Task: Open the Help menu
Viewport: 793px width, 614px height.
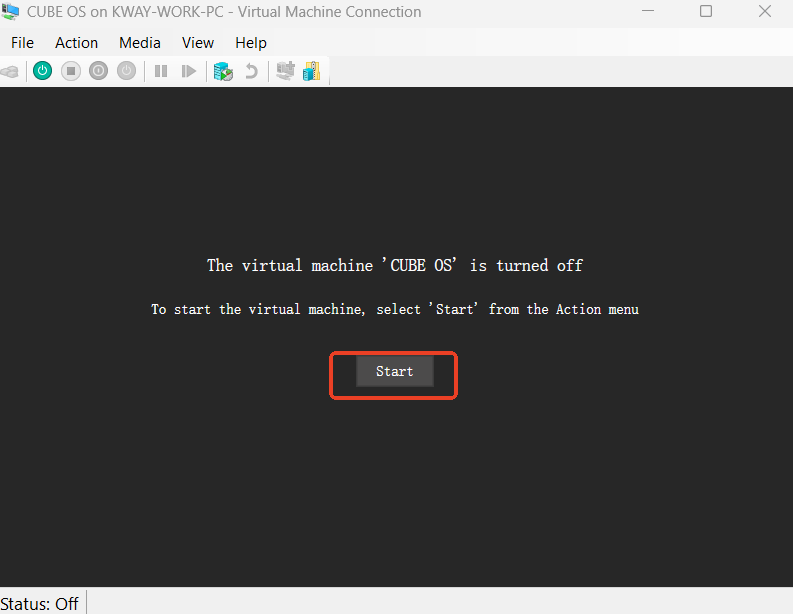Action: 251,42
